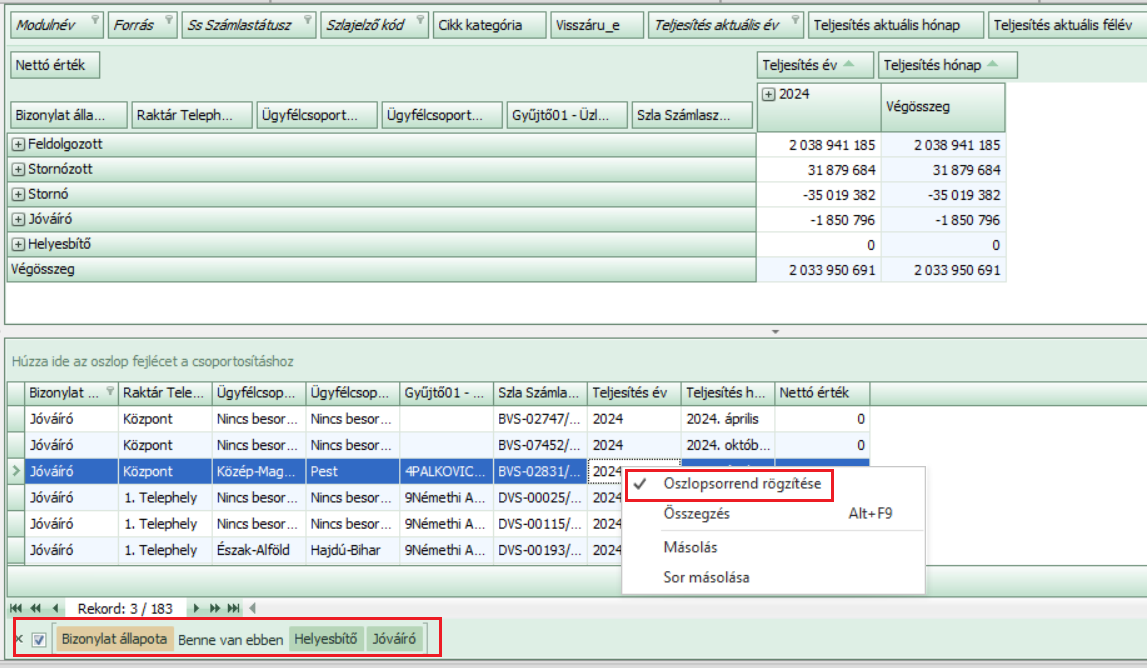Screen dimensions: 1147x668
Task: Go to the first record in navigator
Action: 17,608
